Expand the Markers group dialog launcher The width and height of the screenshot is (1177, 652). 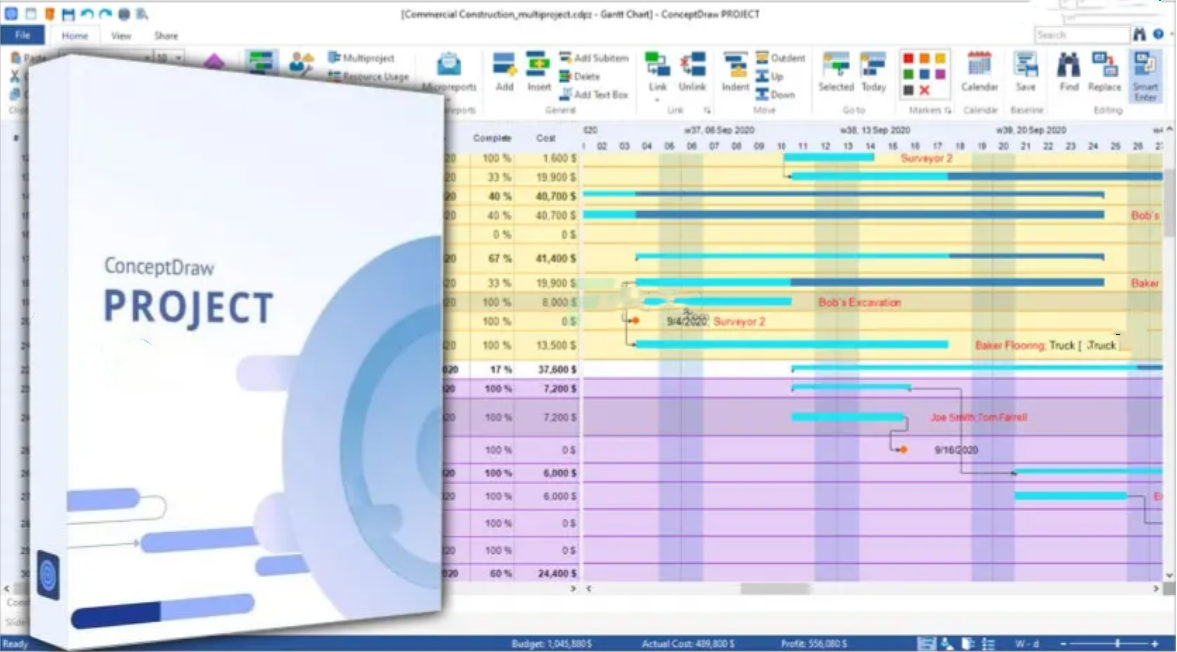point(948,110)
